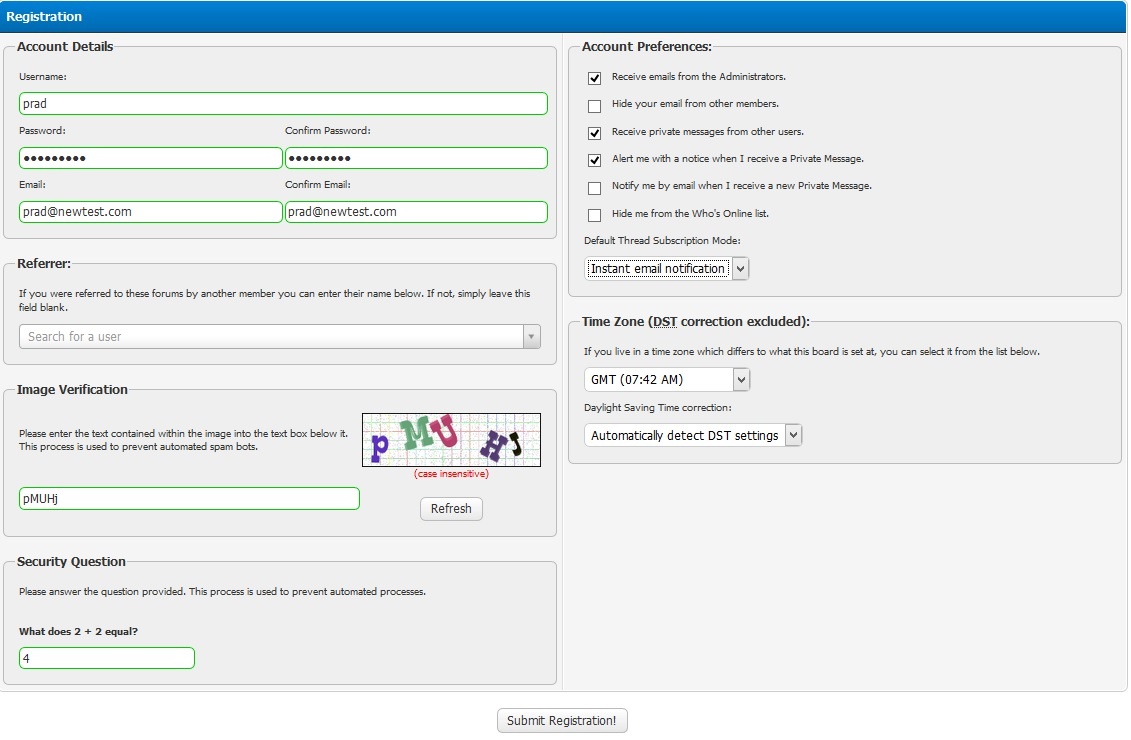
Task: Click the Username input field
Action: [x=283, y=104]
